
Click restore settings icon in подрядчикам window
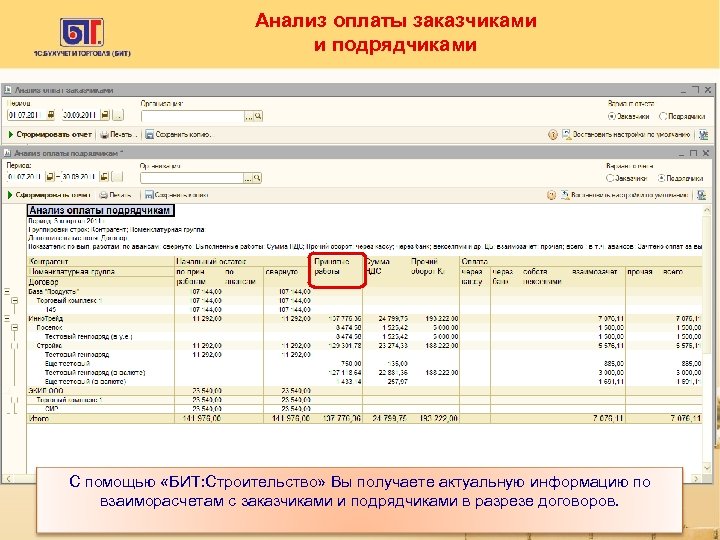[x=565, y=195]
